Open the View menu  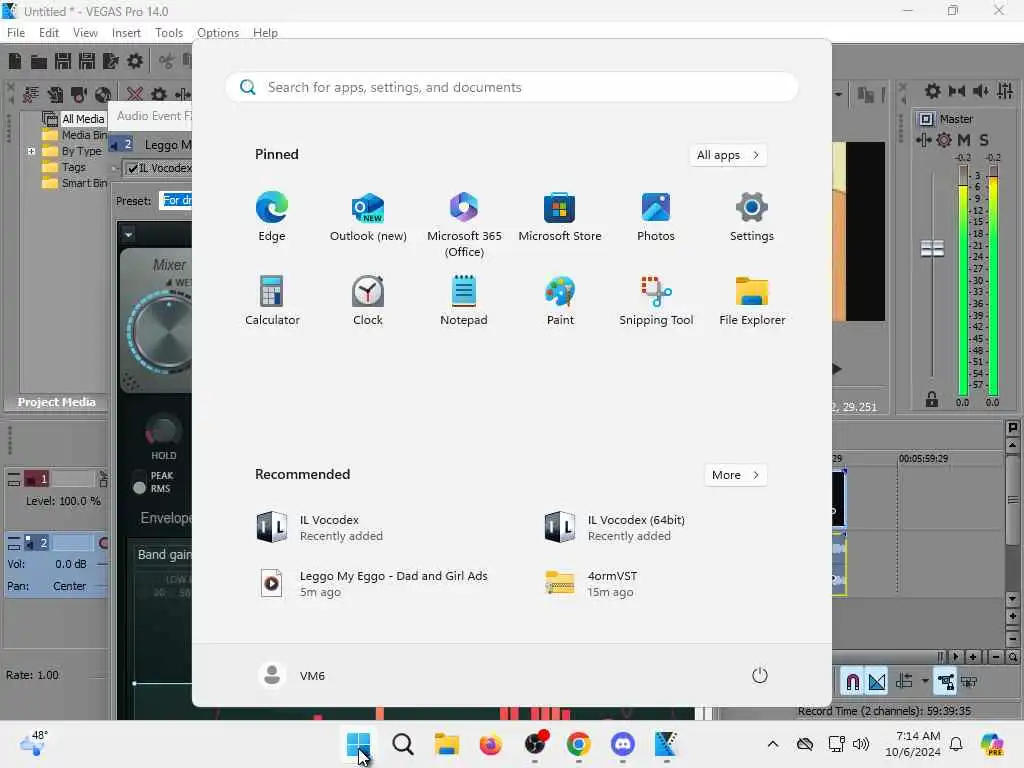point(85,33)
